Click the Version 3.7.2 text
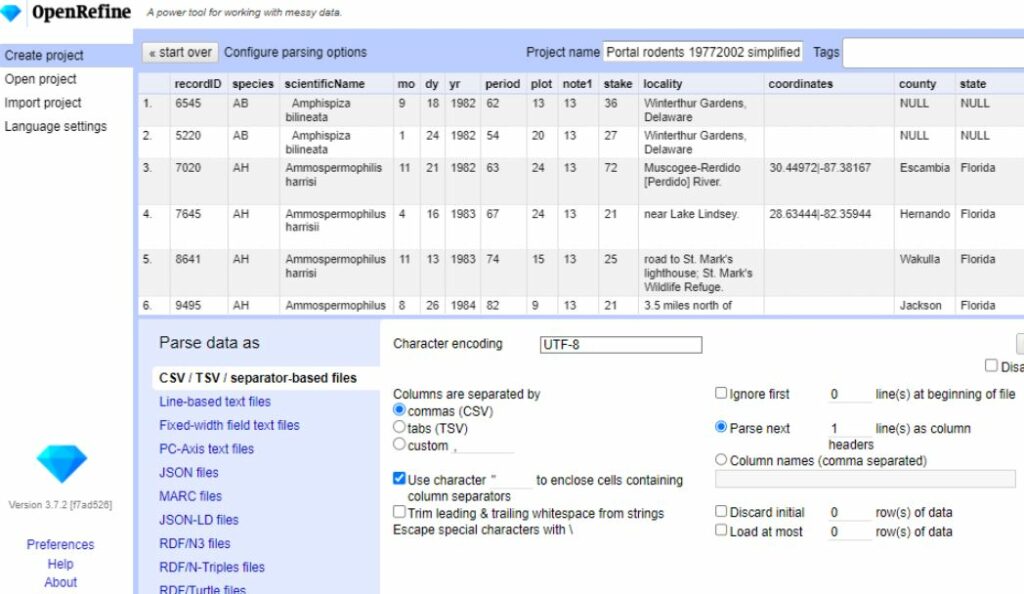Viewport: 1024px width, 594px height. coord(60,505)
